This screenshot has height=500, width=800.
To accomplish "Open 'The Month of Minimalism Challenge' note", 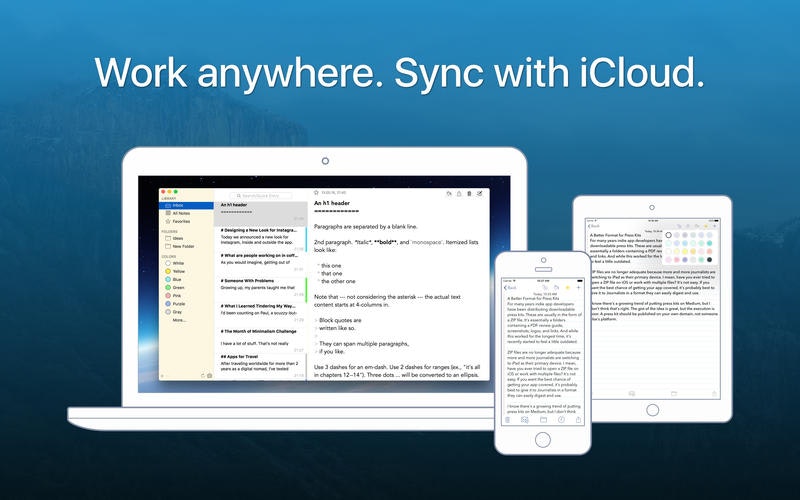I will pos(260,340).
